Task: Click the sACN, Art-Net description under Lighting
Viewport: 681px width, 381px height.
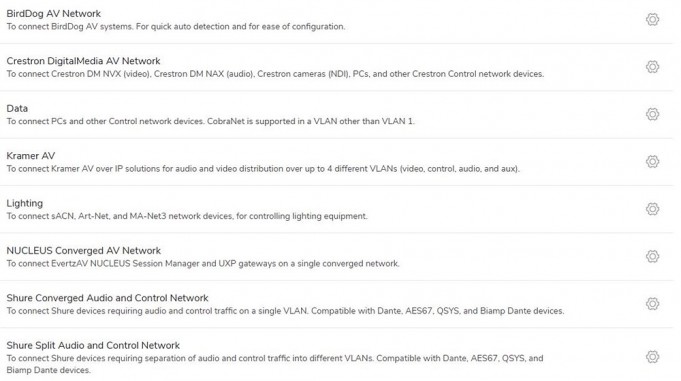Action: pyautogui.click(x=187, y=216)
